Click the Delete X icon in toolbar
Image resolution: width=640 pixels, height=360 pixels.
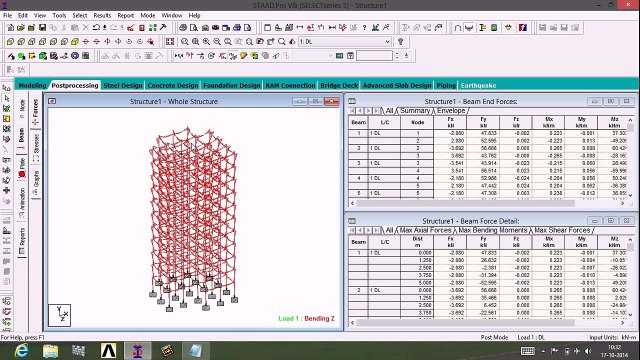(85, 28)
